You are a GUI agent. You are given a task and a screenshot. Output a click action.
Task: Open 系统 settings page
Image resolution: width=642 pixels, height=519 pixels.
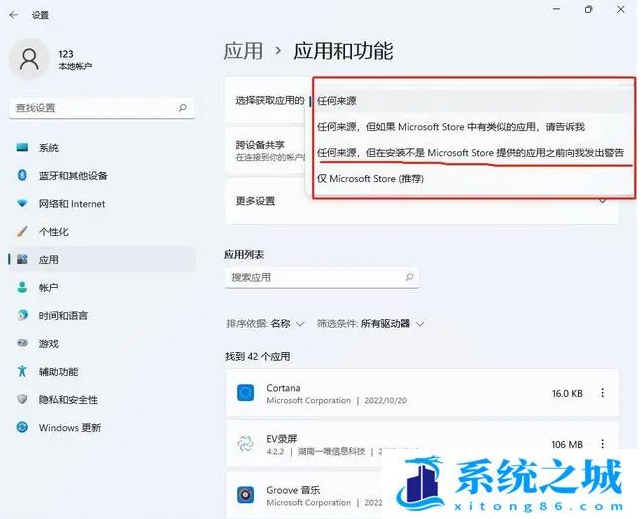click(102, 147)
